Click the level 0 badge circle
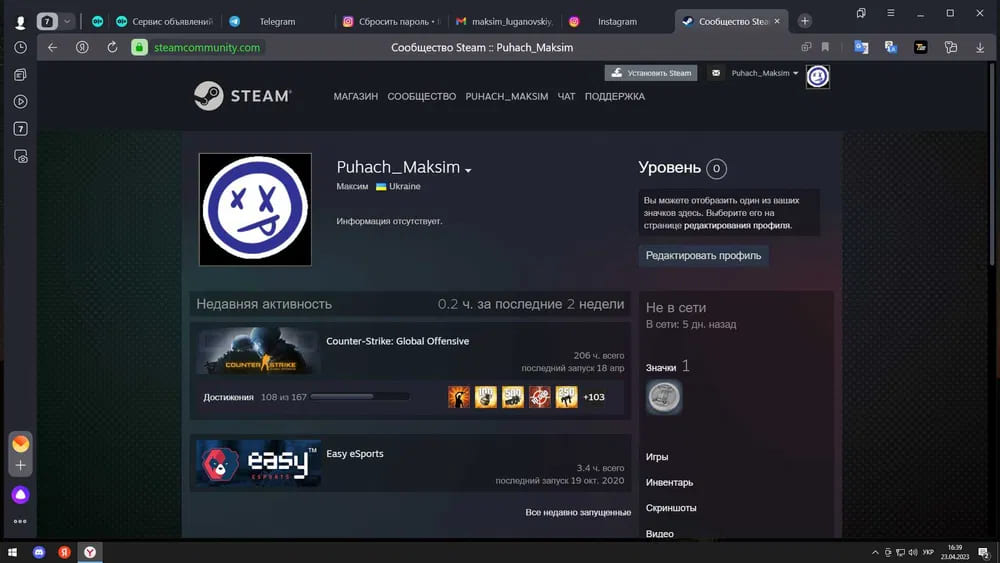 [x=716, y=168]
